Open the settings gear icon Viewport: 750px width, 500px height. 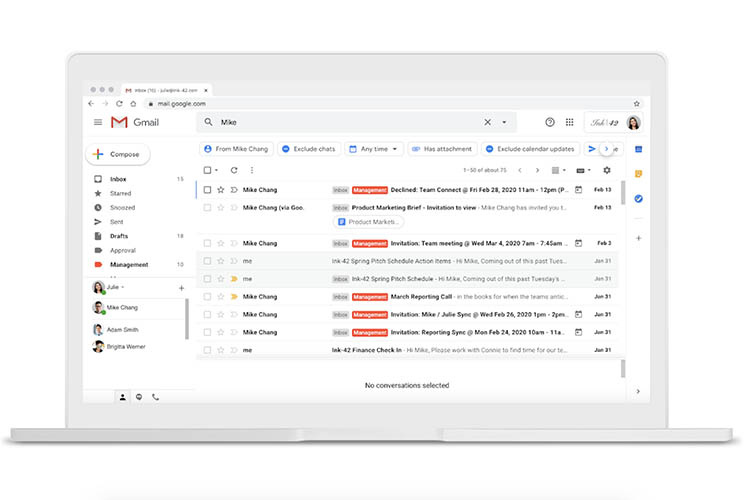pyautogui.click(x=606, y=170)
